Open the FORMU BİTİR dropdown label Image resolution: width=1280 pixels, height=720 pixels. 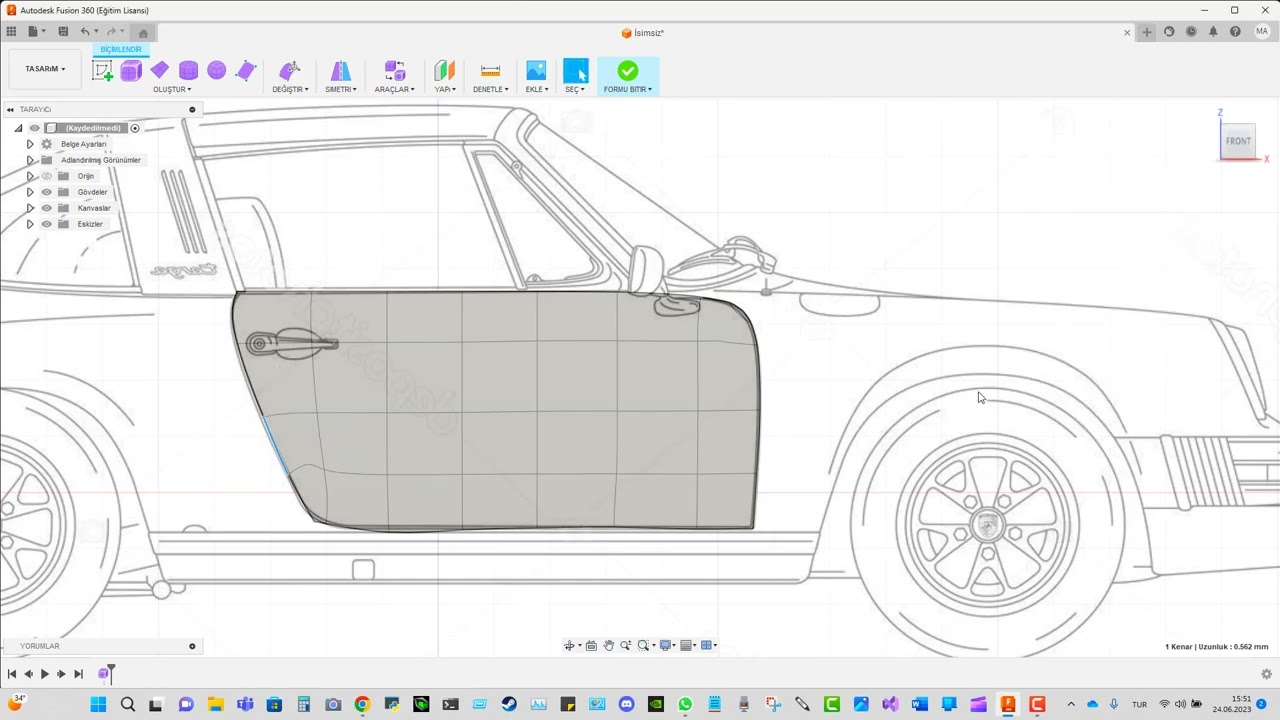click(627, 89)
